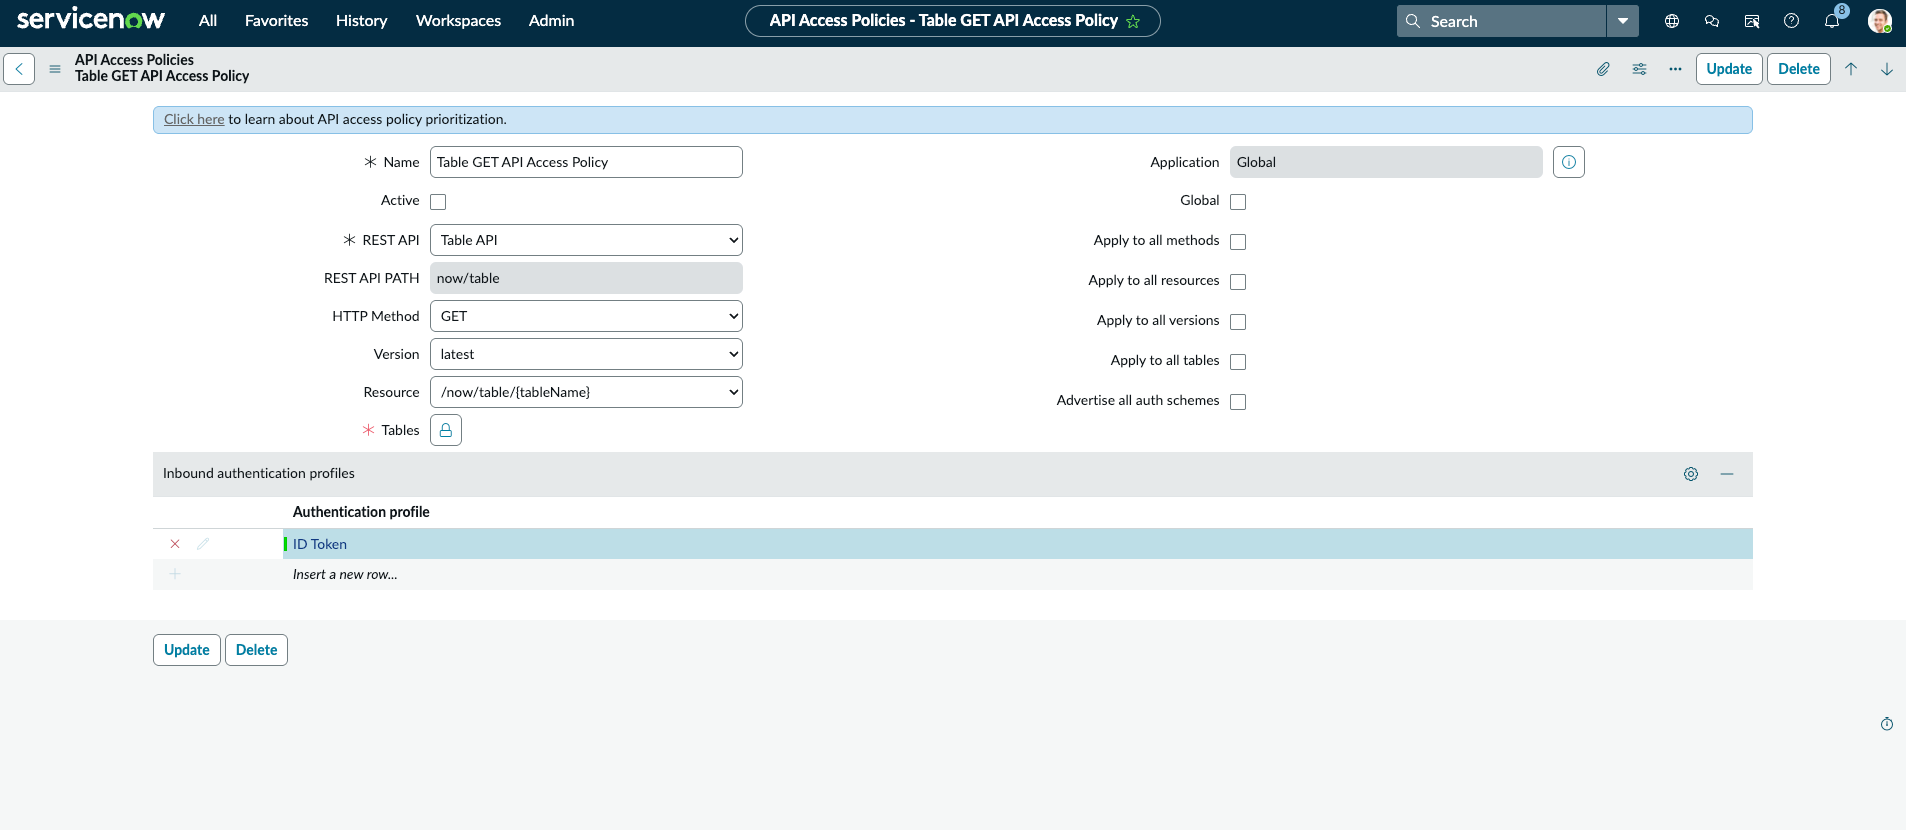Add a new row plus icon

coord(175,574)
